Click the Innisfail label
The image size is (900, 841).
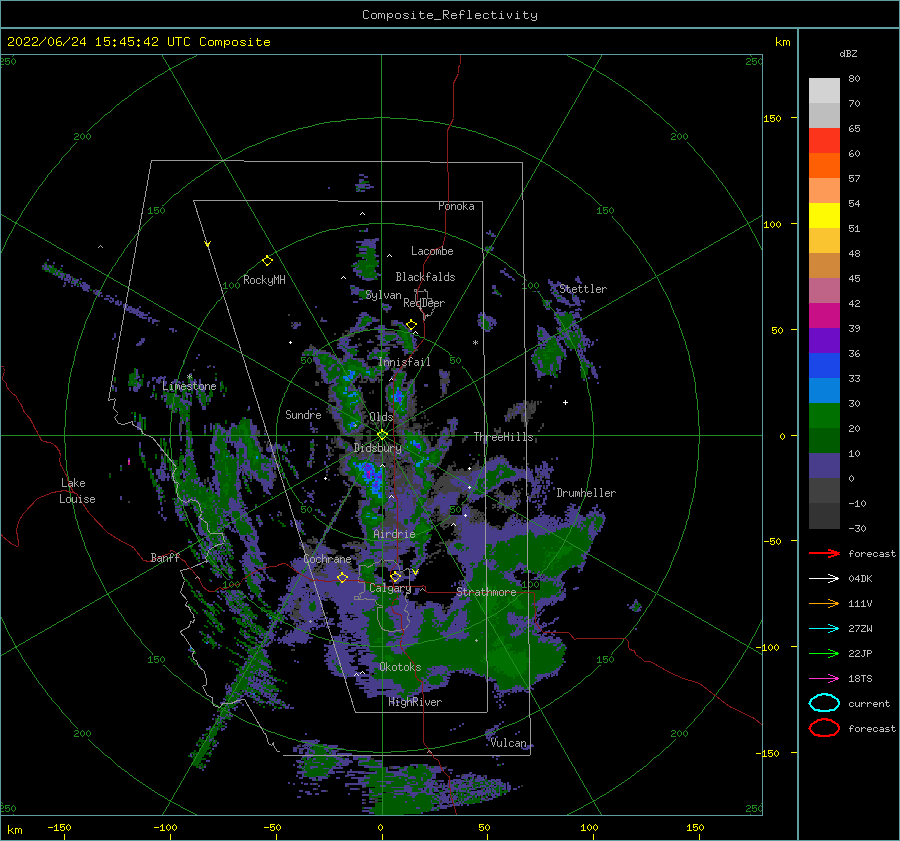[x=404, y=362]
